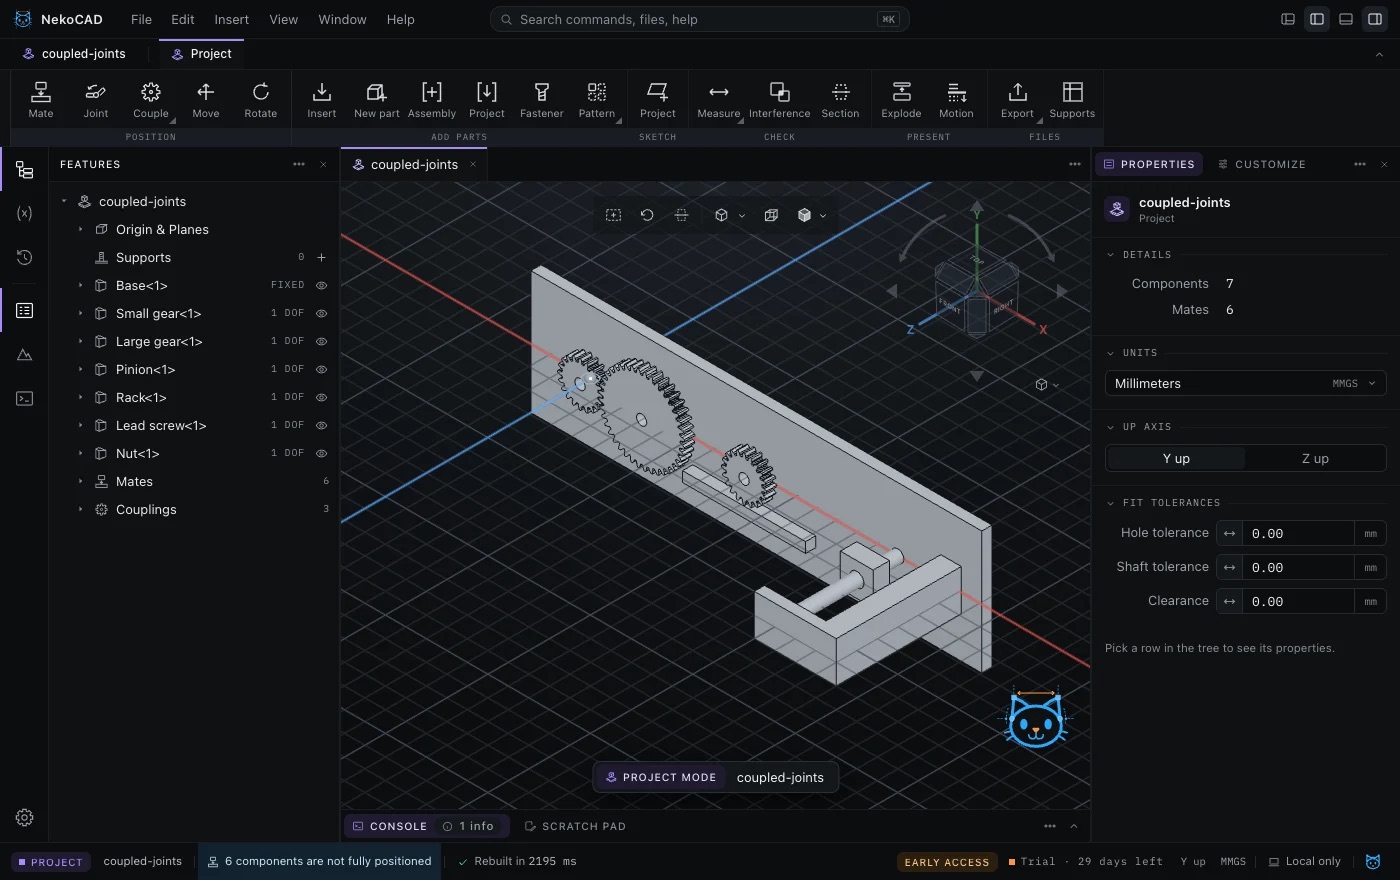Open the Insert menu
1400x880 pixels.
(x=232, y=19)
